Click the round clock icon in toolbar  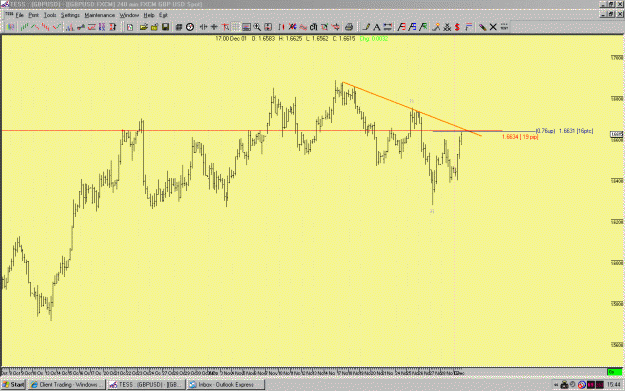(x=190, y=27)
